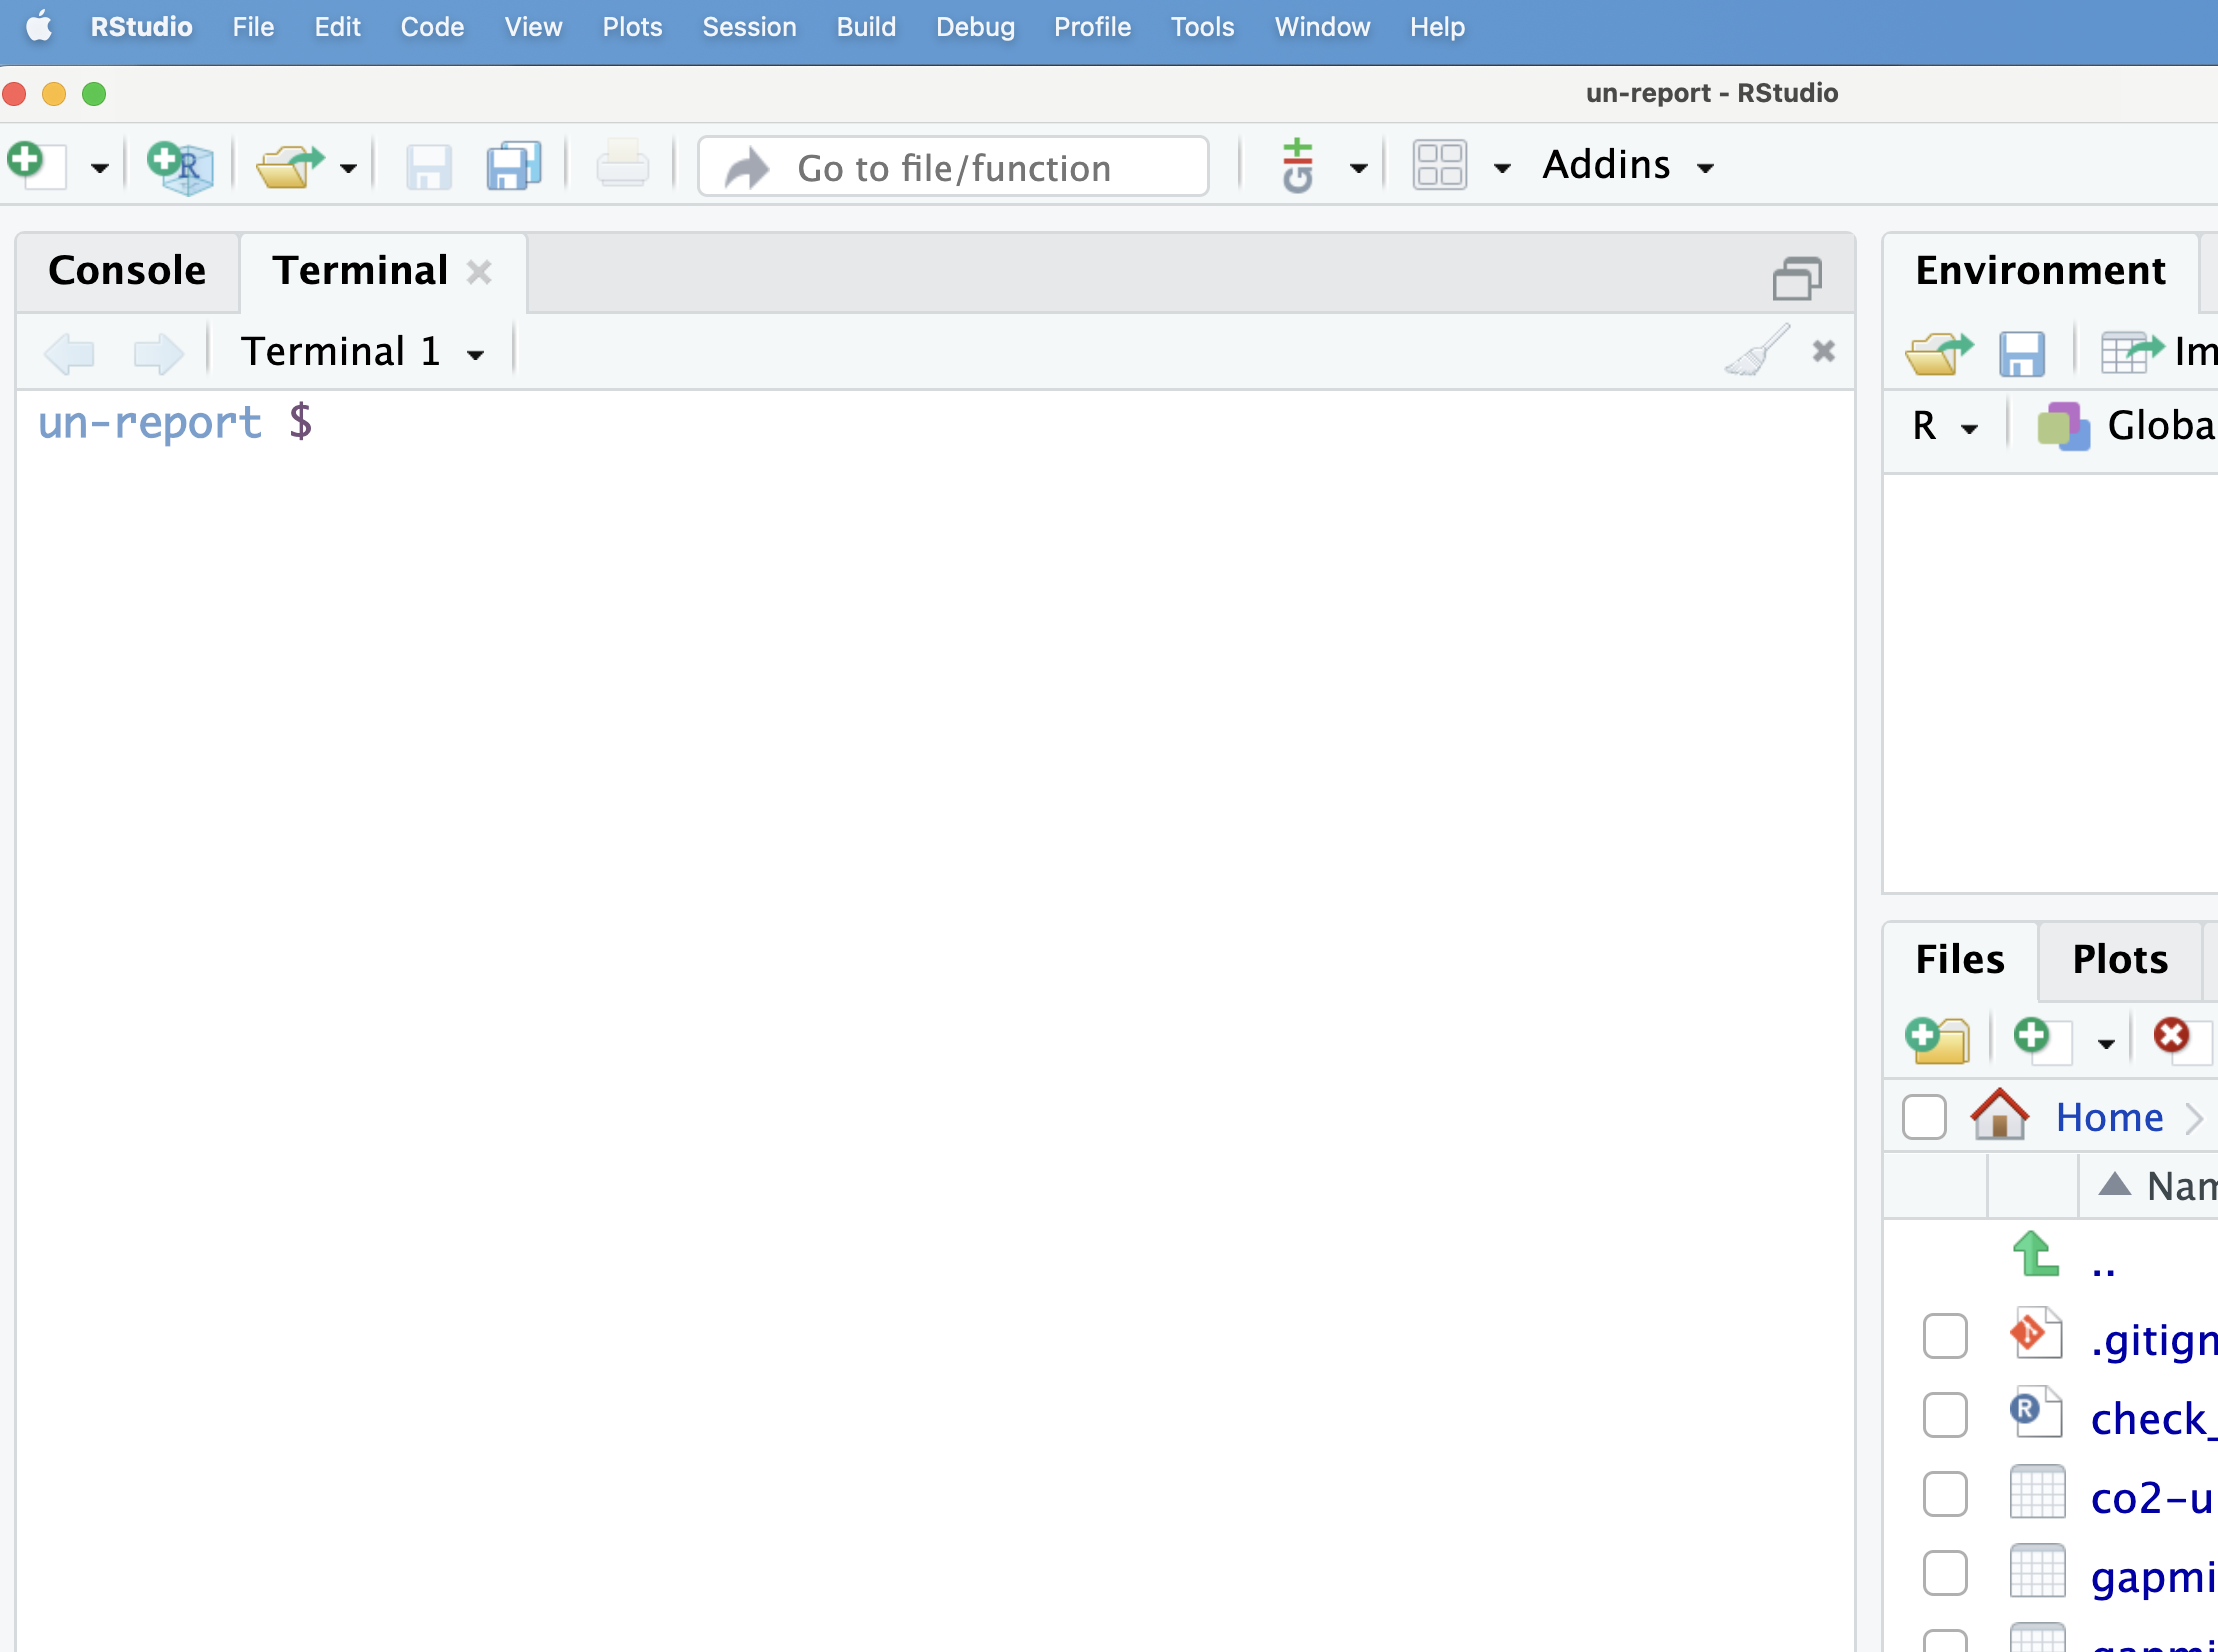
Task: Open the .gitignore file
Action: tap(2154, 1340)
